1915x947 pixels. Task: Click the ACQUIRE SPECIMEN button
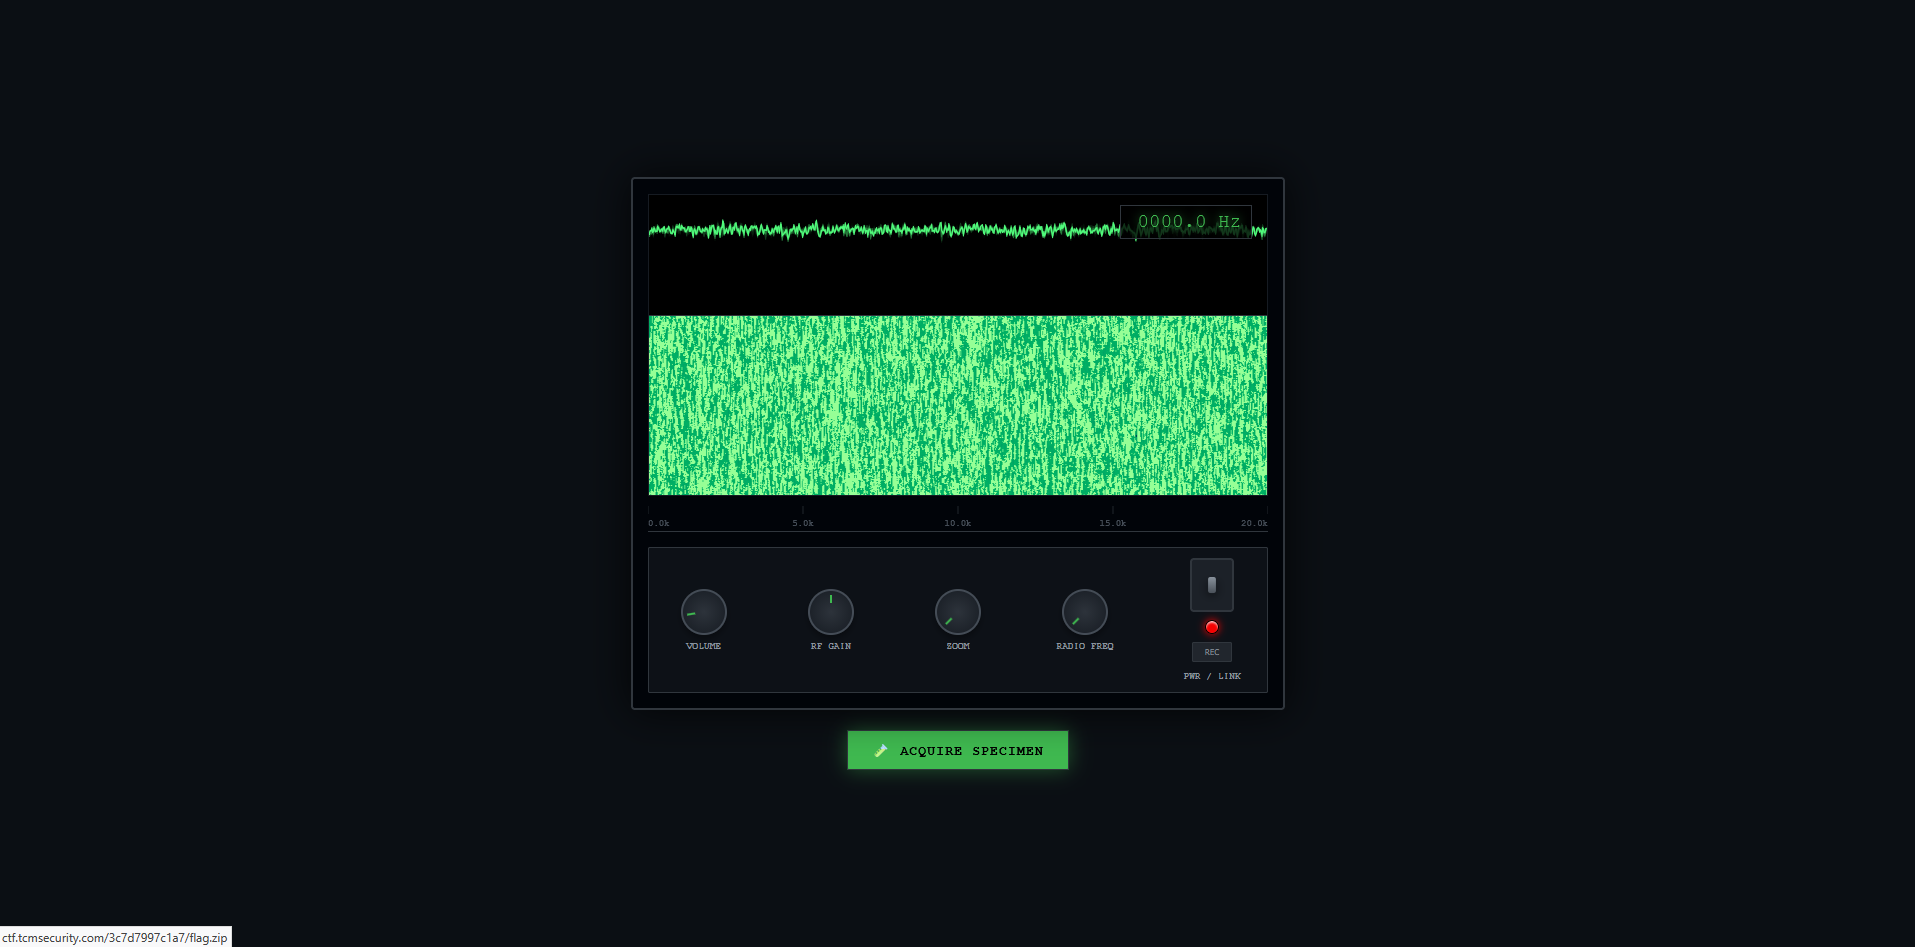pyautogui.click(x=957, y=750)
